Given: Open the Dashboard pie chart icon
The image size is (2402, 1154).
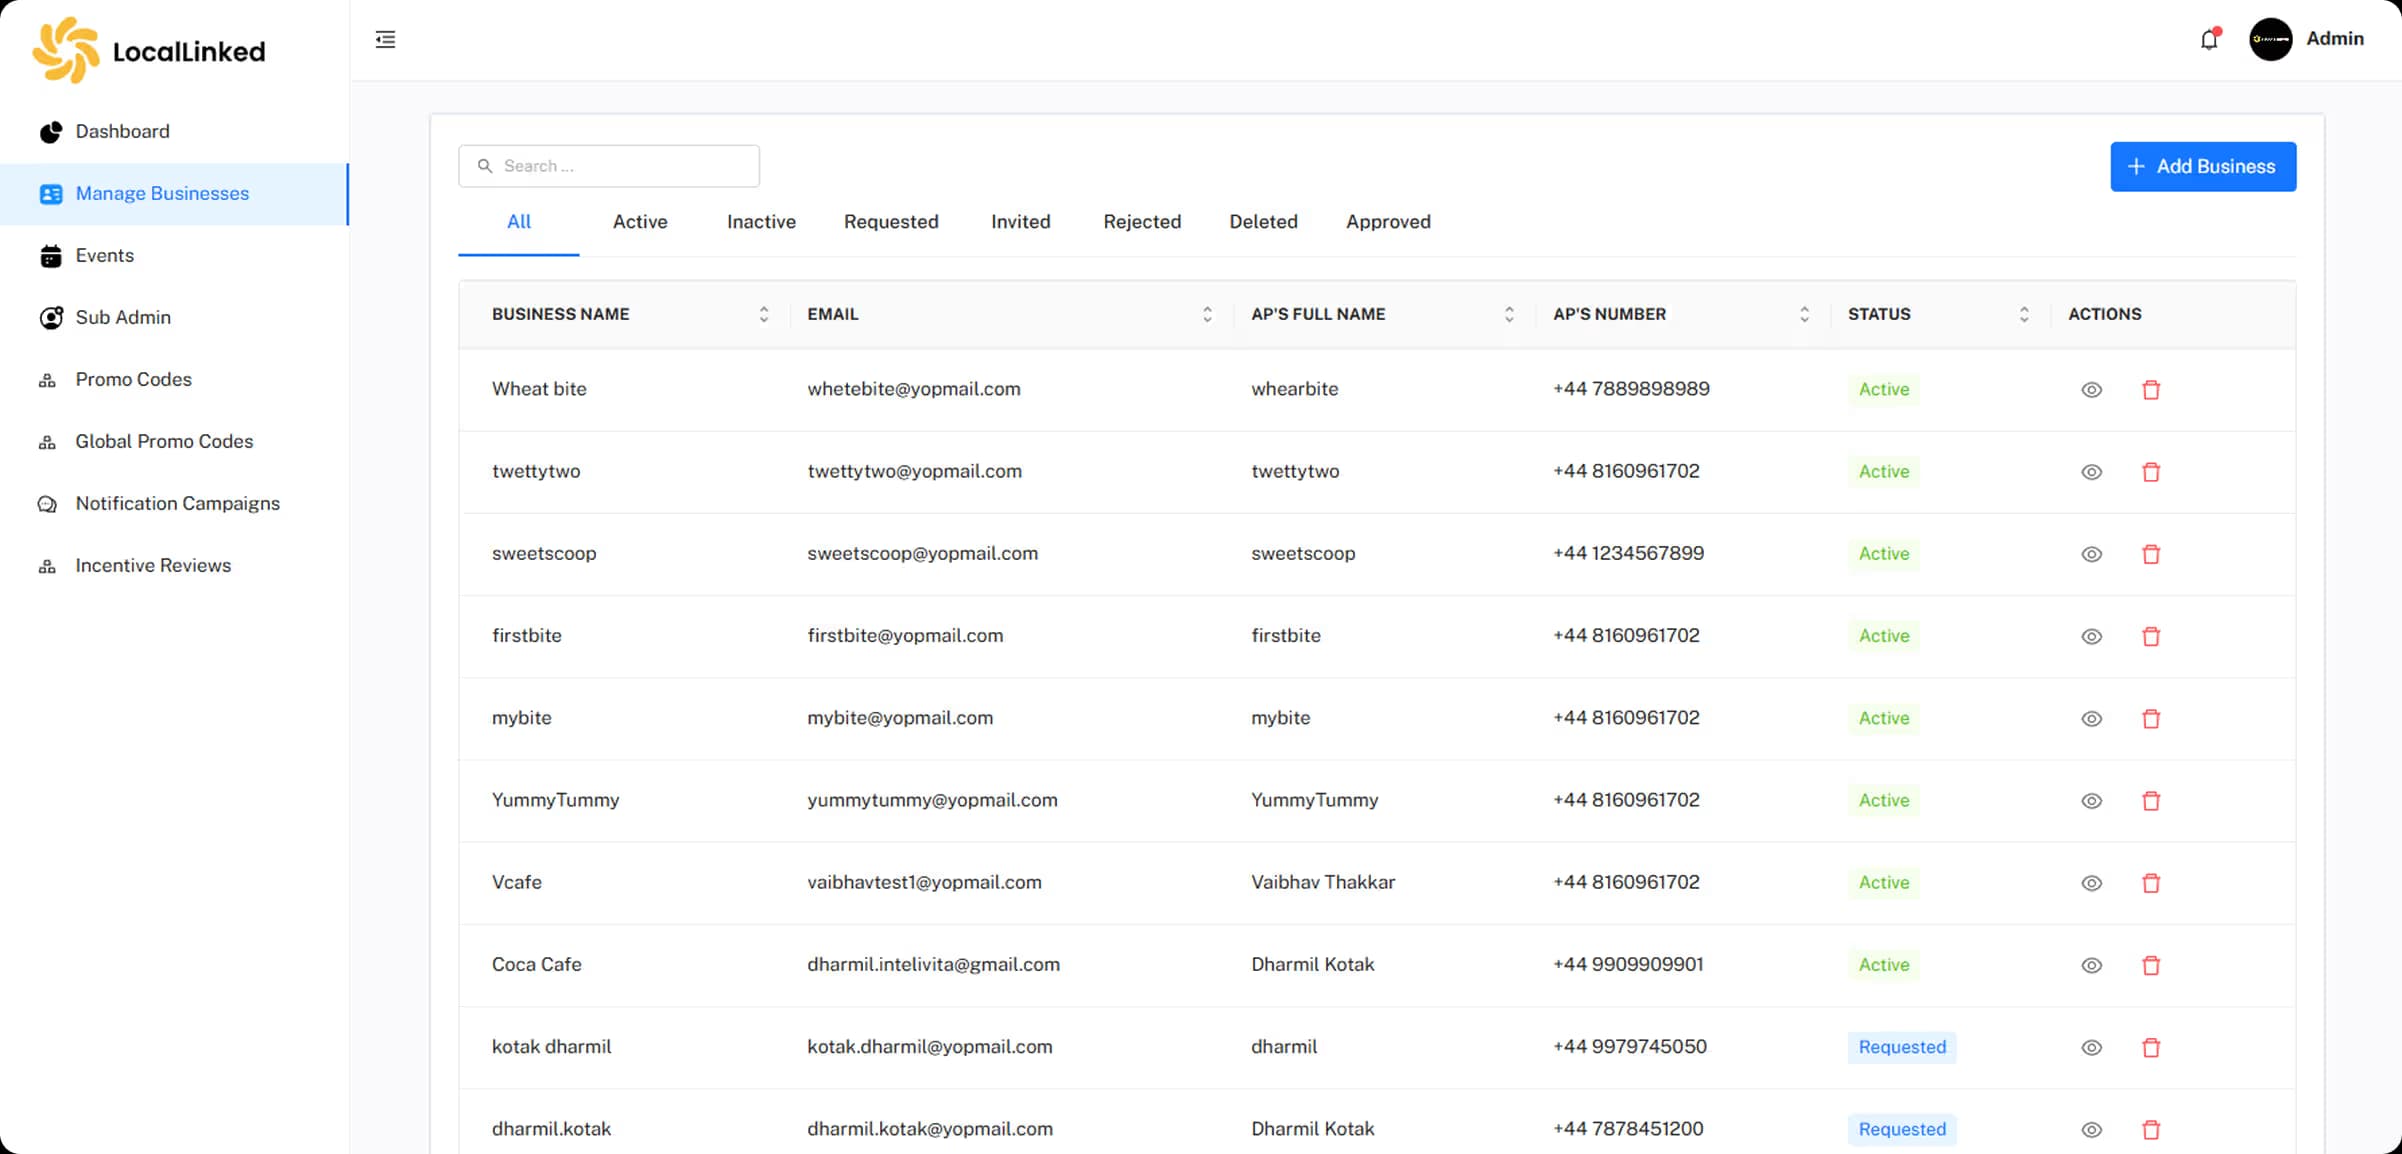Looking at the screenshot, I should coord(51,132).
